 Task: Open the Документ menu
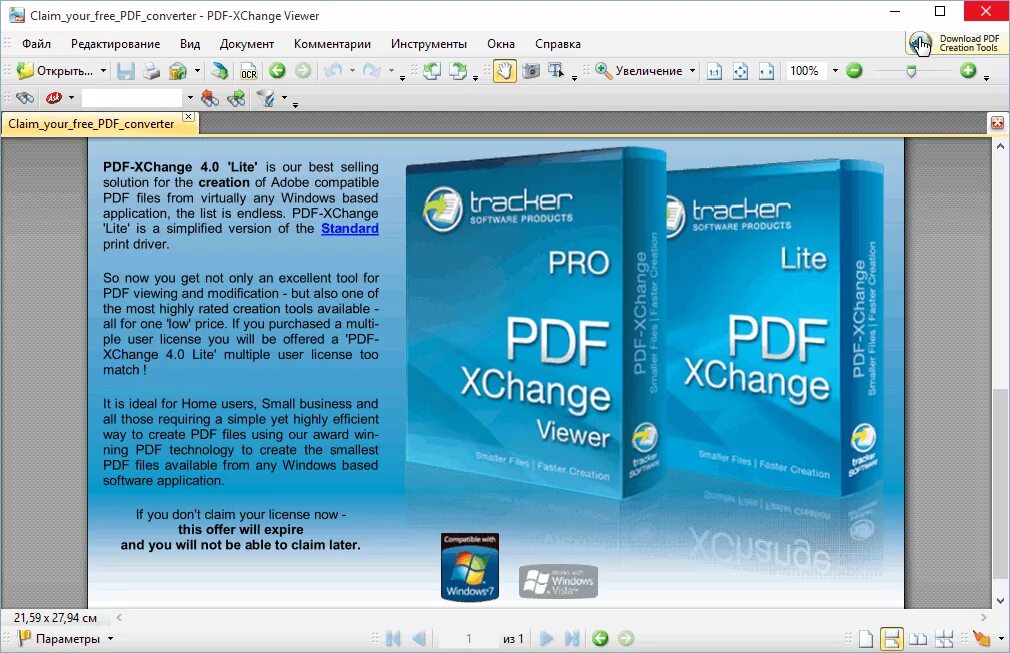247,44
